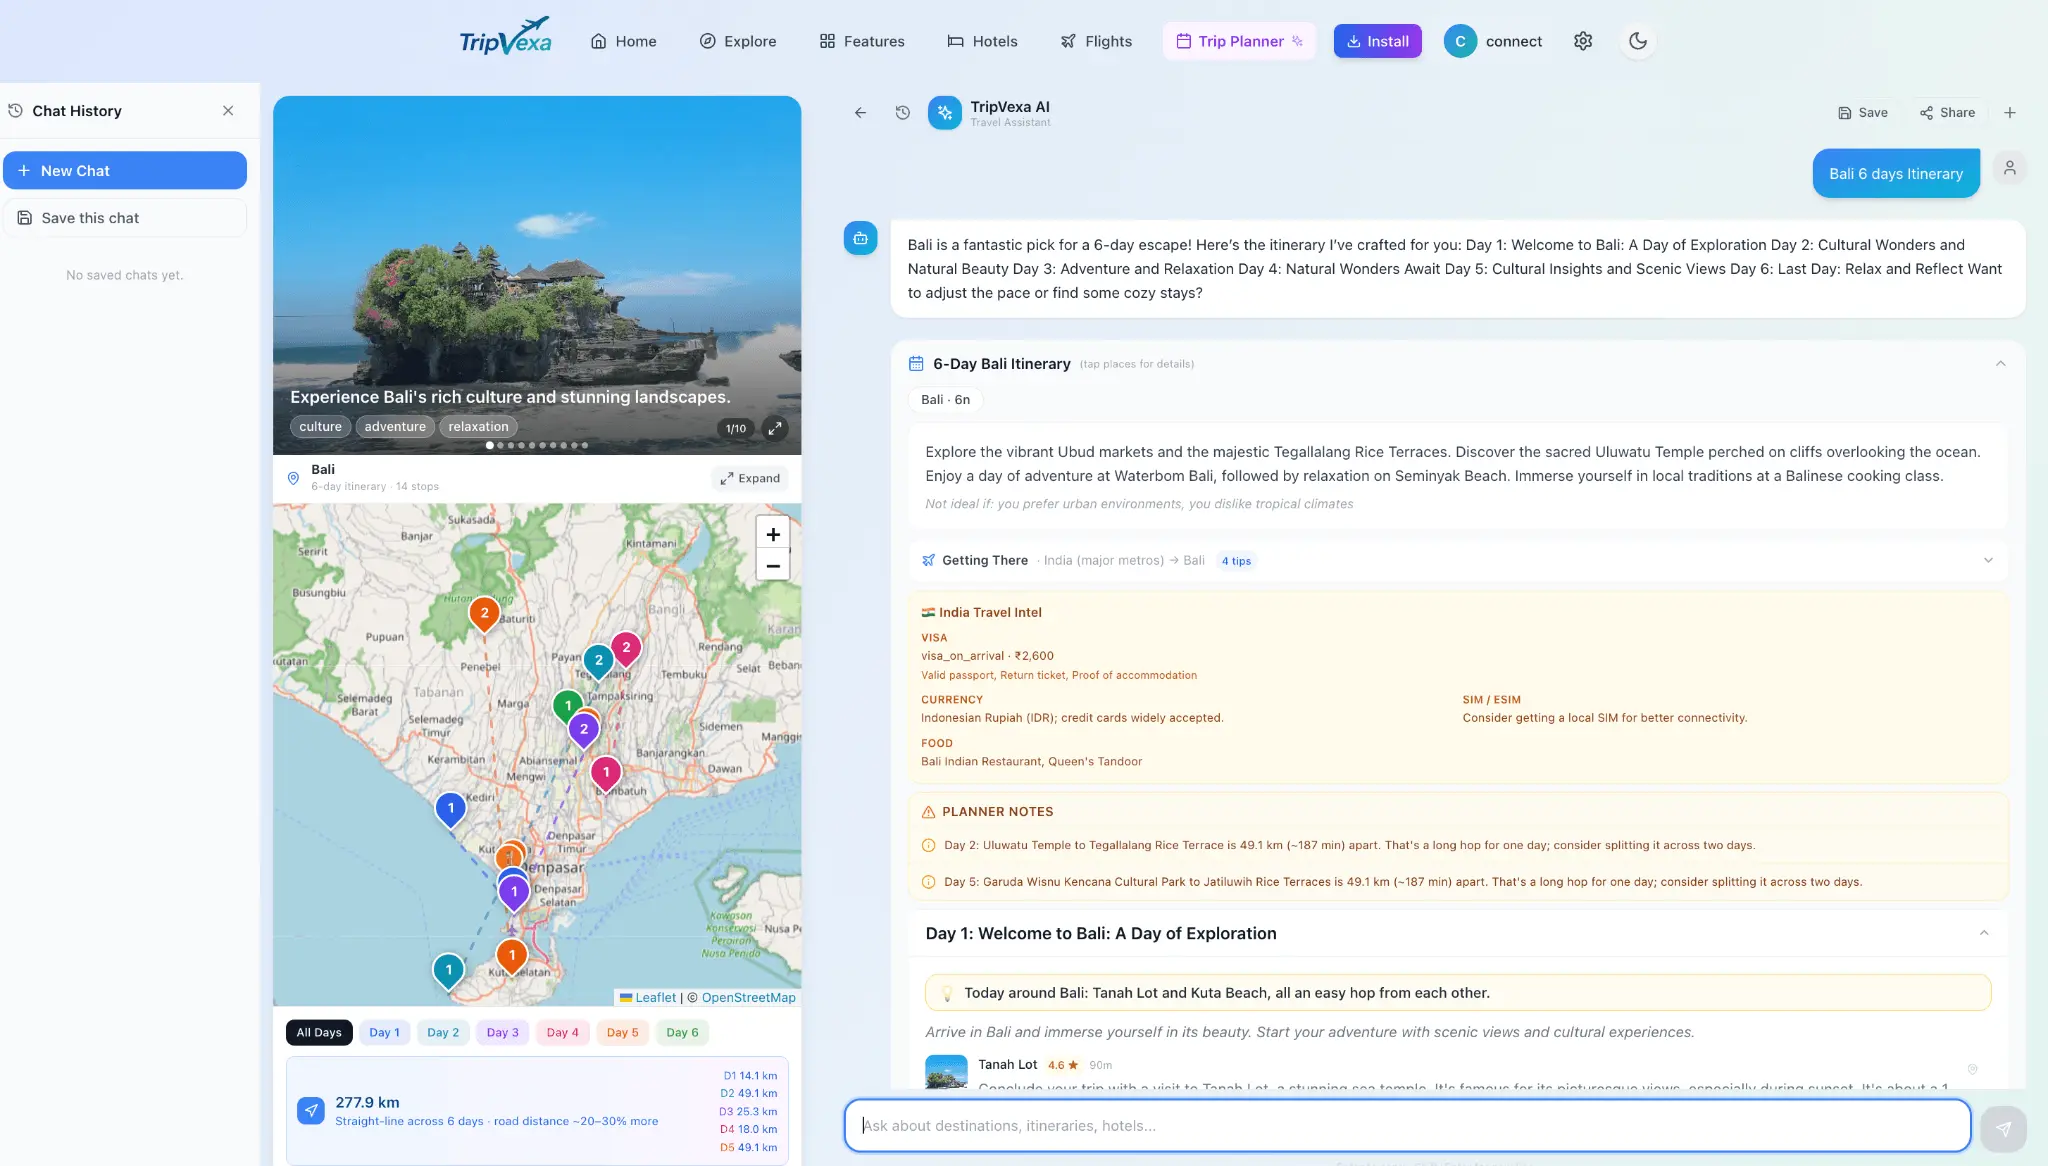This screenshot has width=2048, height=1166.
Task: Click the Tanah Lot thumbnail
Action: point(946,1071)
